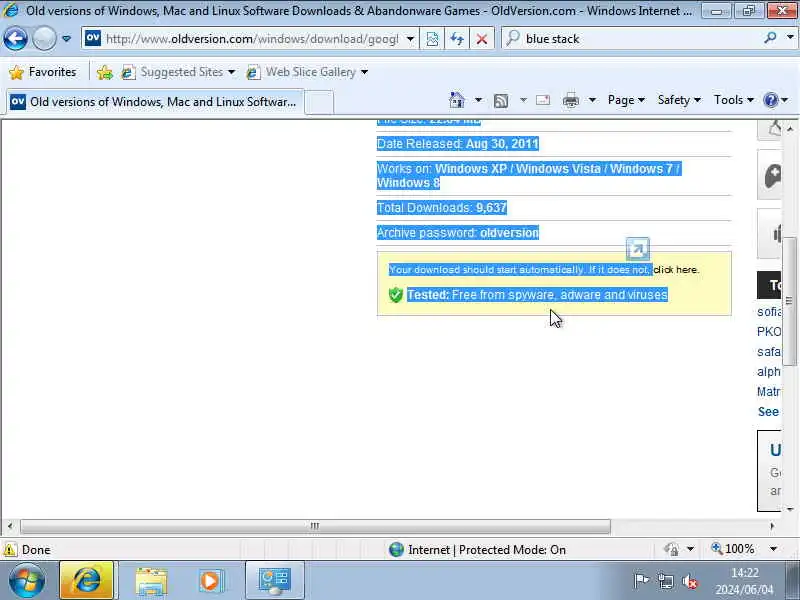Image resolution: width=800 pixels, height=600 pixels.
Task: Click the control panel taskbar app icon
Action: point(275,580)
